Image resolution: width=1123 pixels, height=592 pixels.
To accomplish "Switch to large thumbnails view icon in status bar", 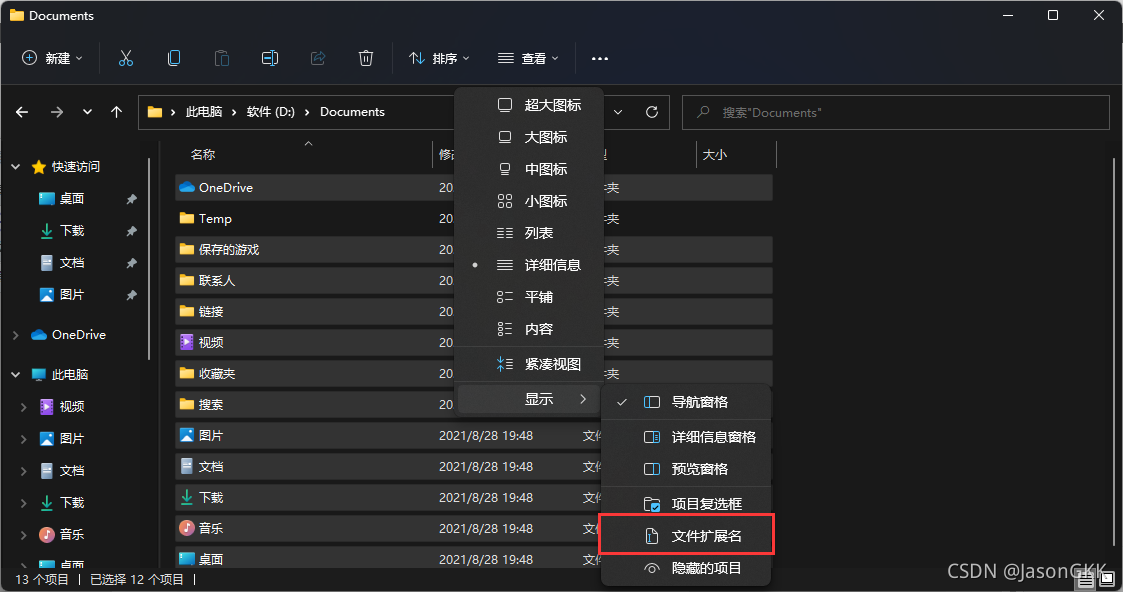I will tap(1107, 578).
